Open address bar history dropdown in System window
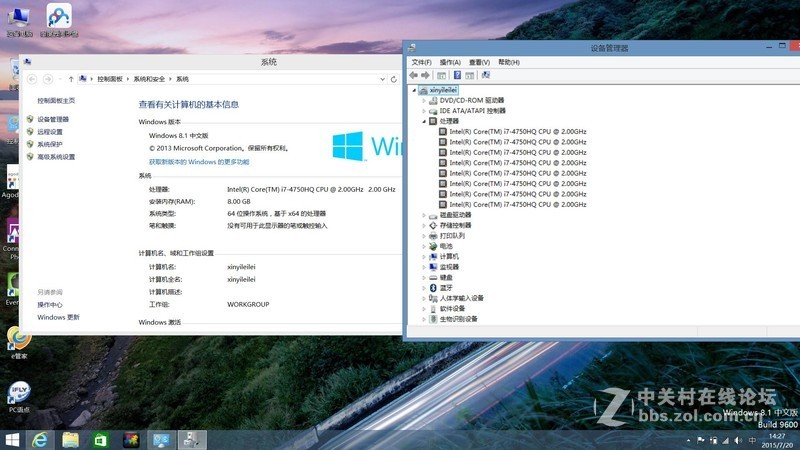Image resolution: width=800 pixels, height=450 pixels. pos(382,79)
